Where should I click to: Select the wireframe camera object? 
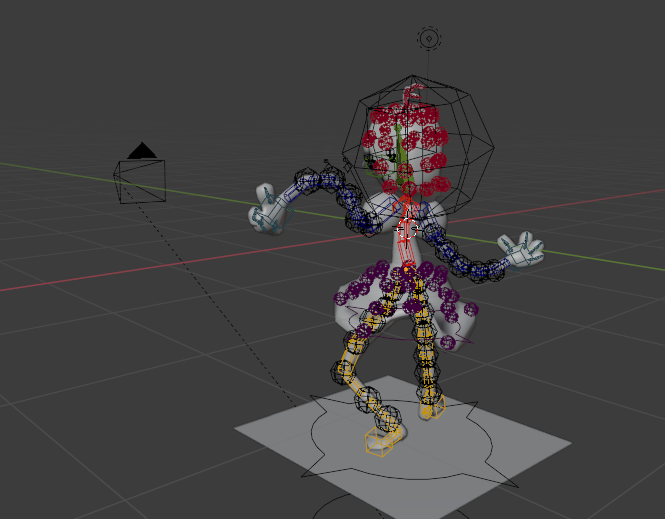click(140, 174)
